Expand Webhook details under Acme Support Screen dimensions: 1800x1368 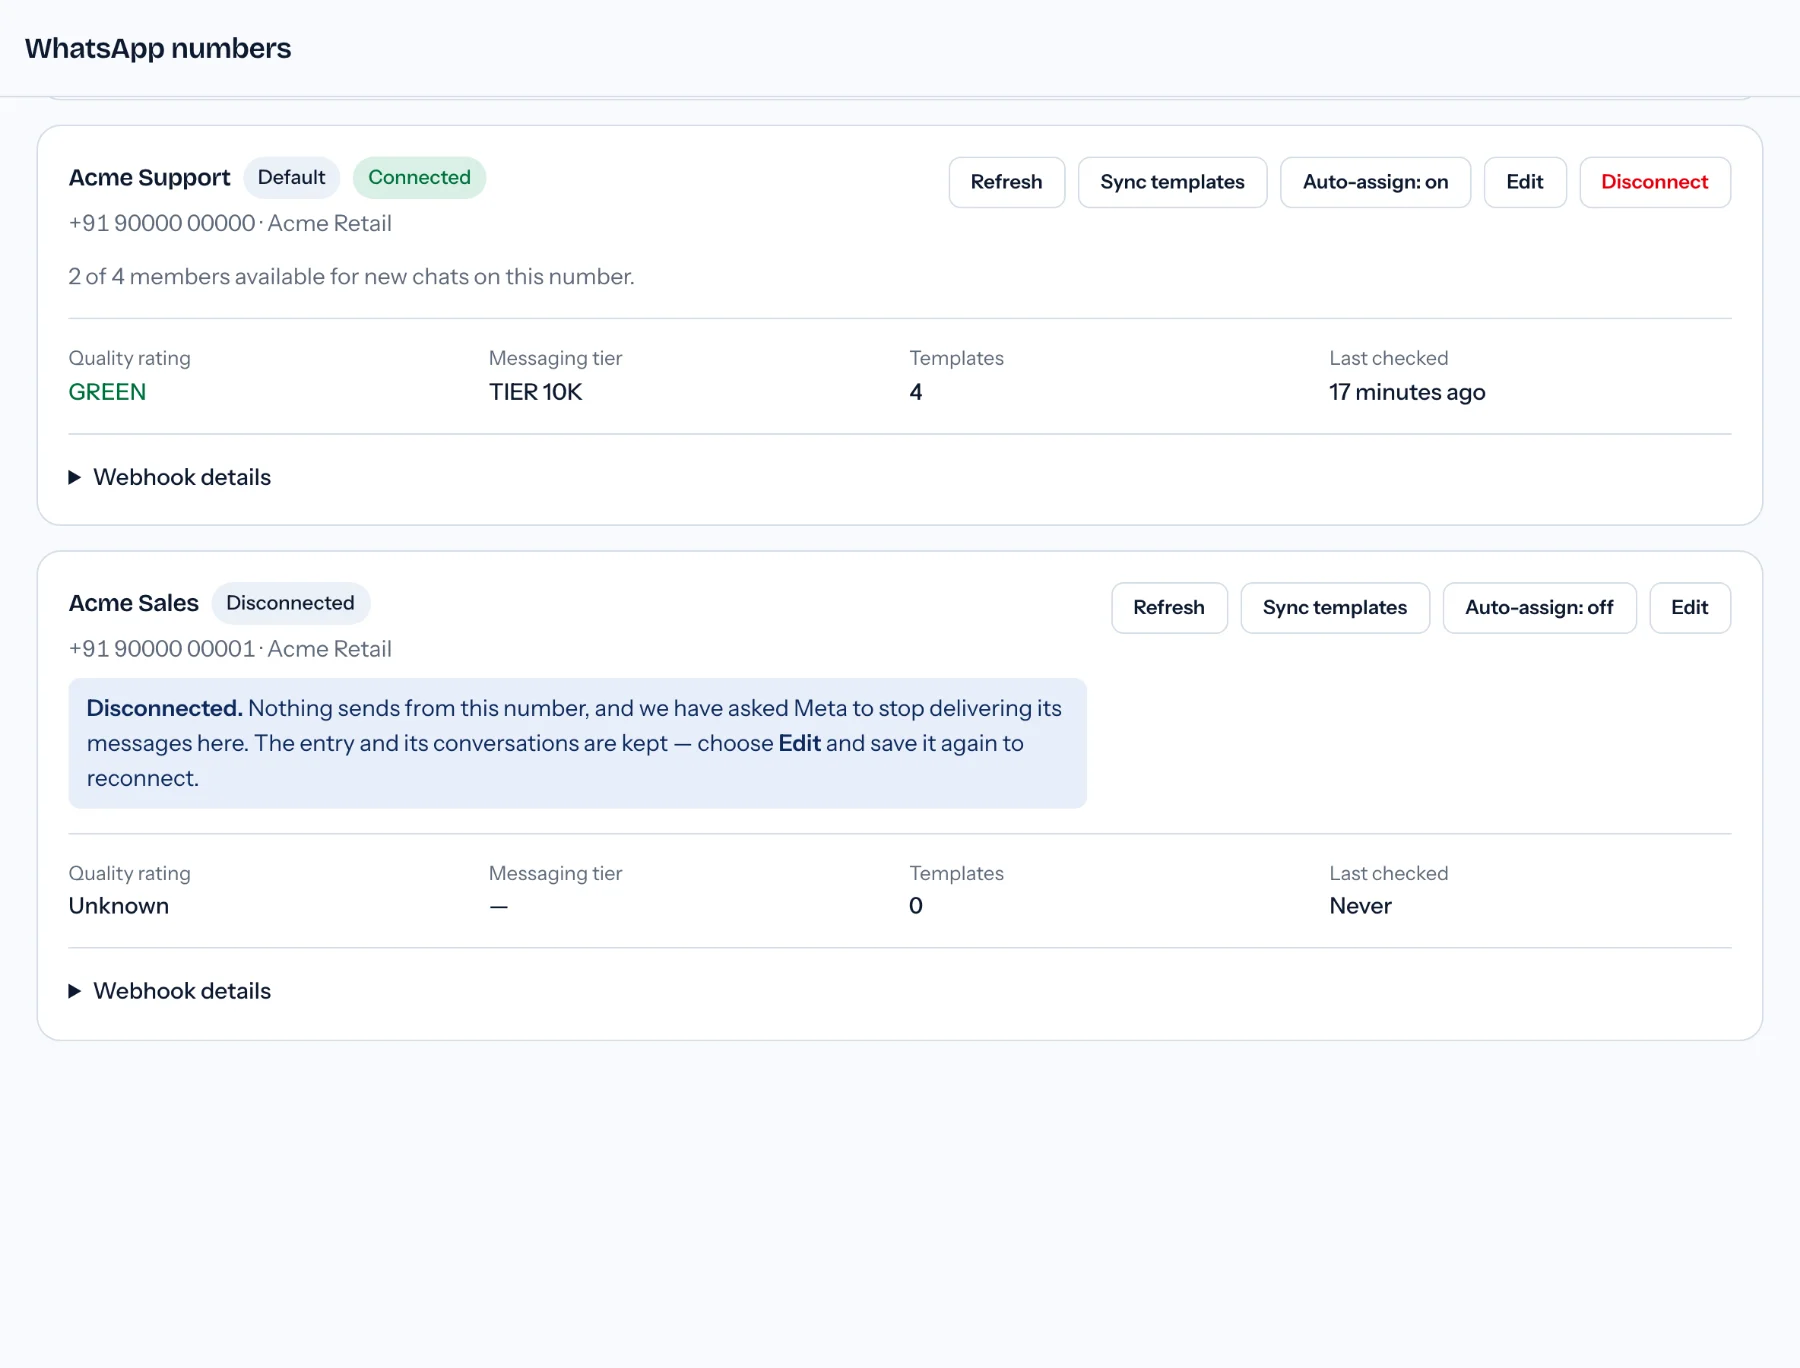click(170, 477)
